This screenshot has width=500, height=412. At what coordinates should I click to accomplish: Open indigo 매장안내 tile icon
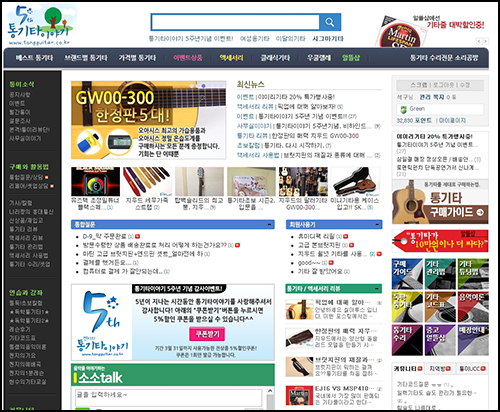coord(473,340)
